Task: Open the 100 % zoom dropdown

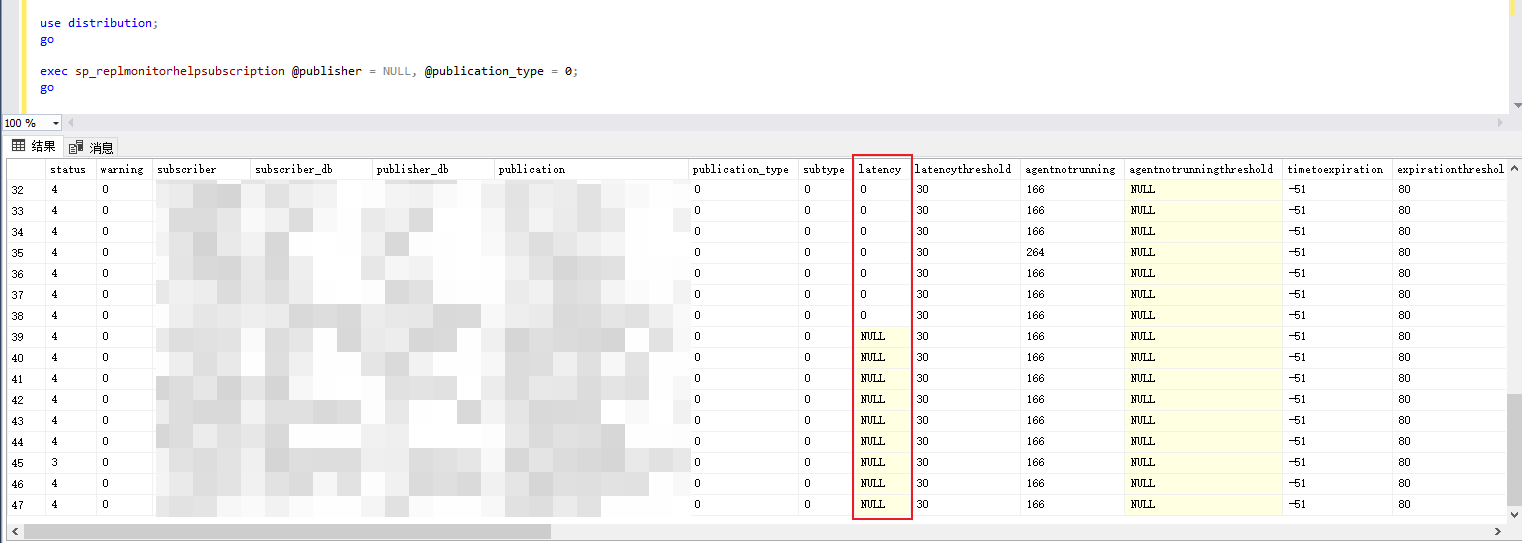Action: [54, 123]
